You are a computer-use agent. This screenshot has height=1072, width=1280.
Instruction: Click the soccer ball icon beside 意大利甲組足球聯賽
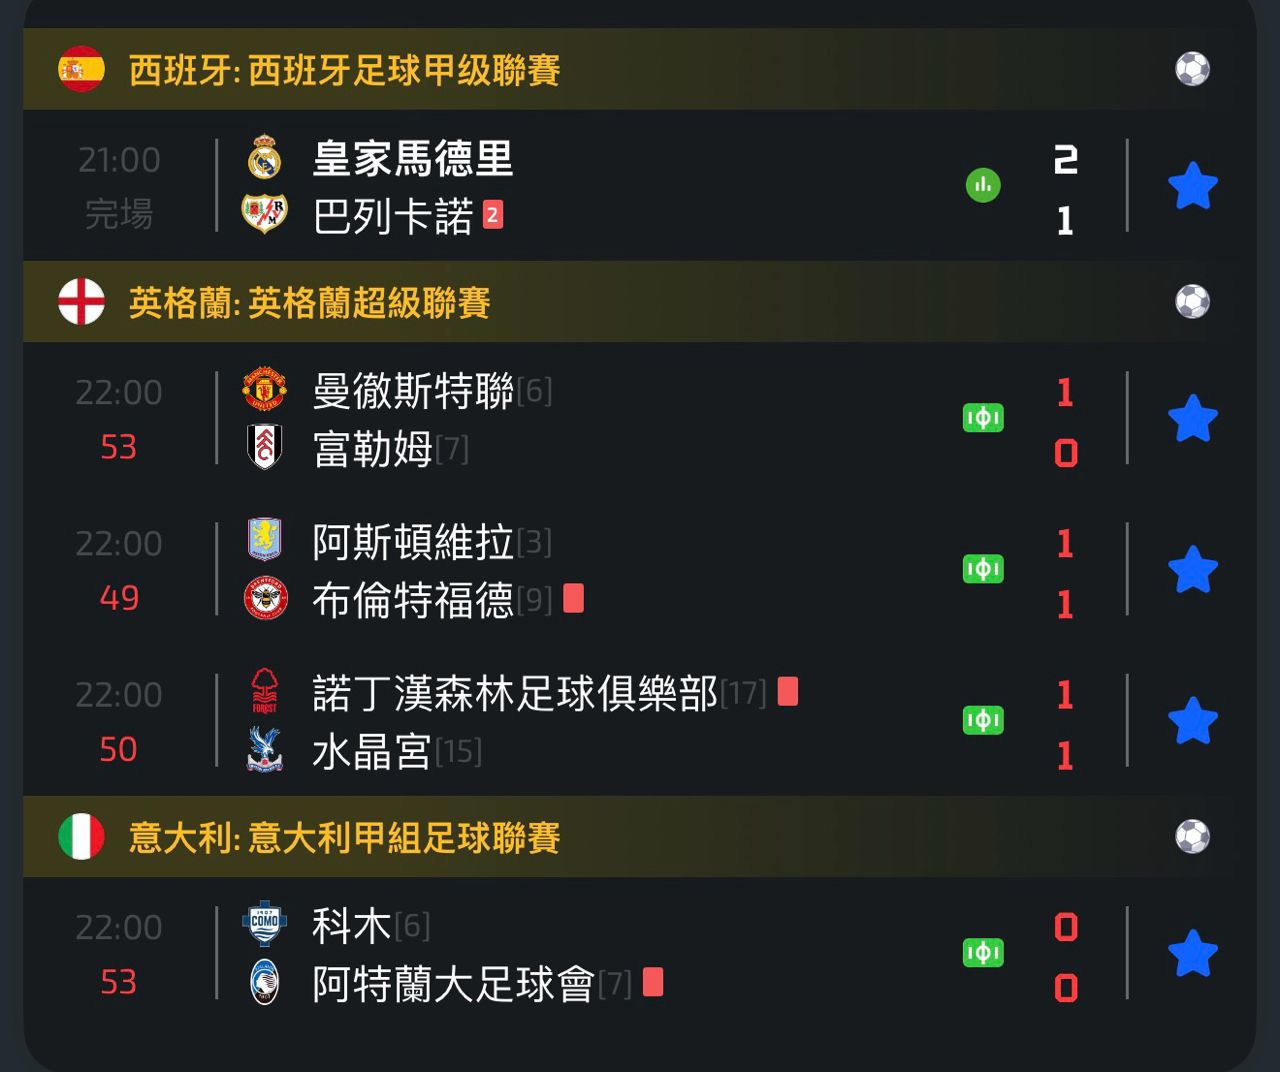[1192, 837]
